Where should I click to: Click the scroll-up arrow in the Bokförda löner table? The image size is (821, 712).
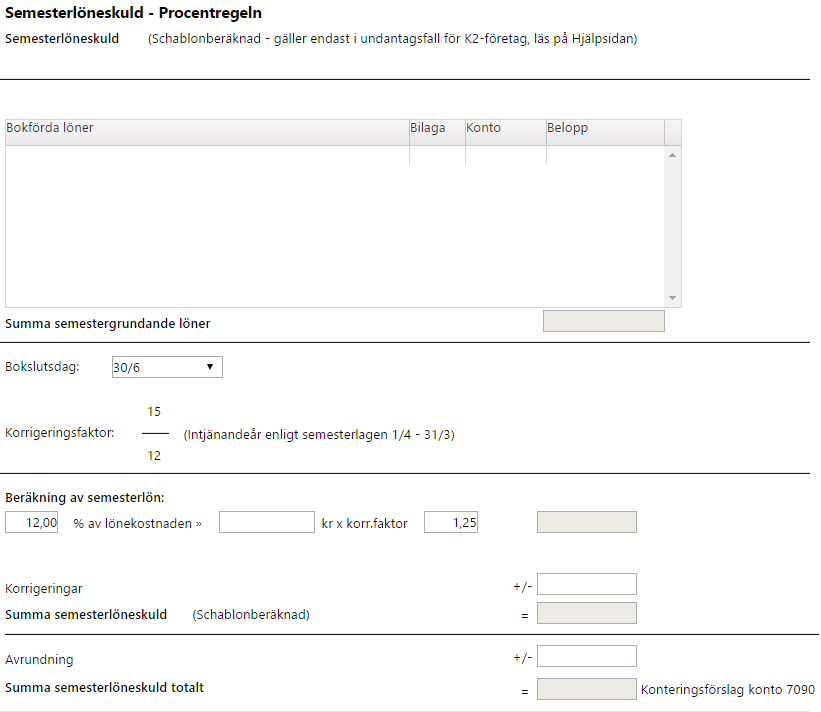tap(672, 155)
